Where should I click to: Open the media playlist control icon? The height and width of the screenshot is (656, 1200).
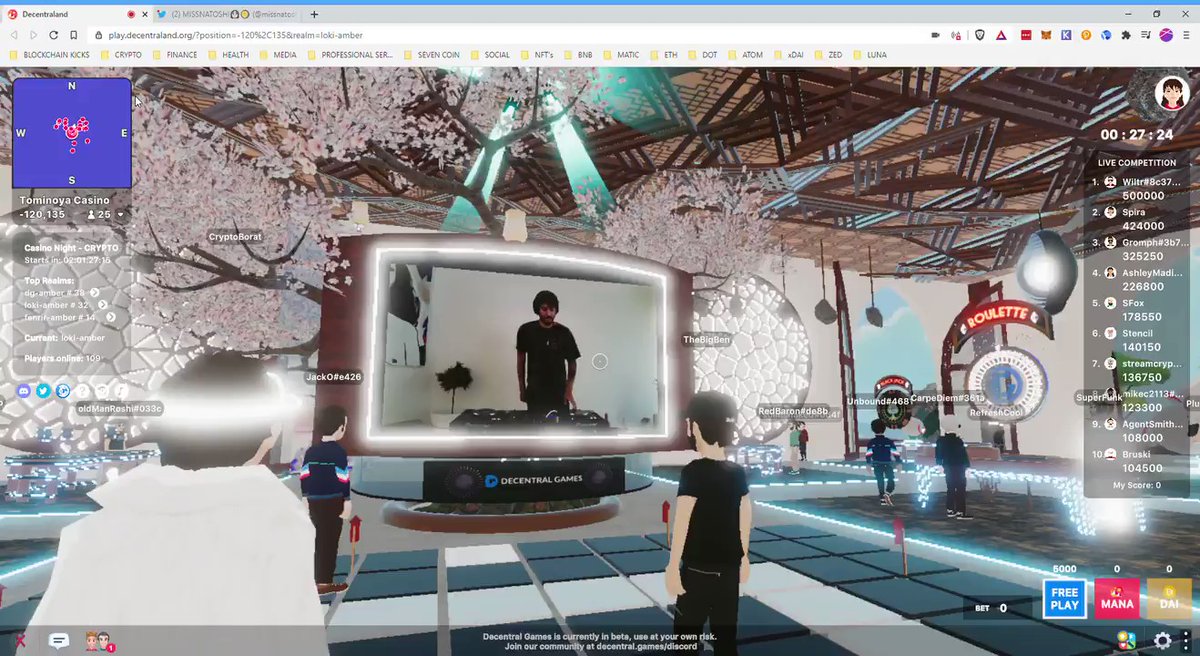pyautogui.click(x=1146, y=35)
